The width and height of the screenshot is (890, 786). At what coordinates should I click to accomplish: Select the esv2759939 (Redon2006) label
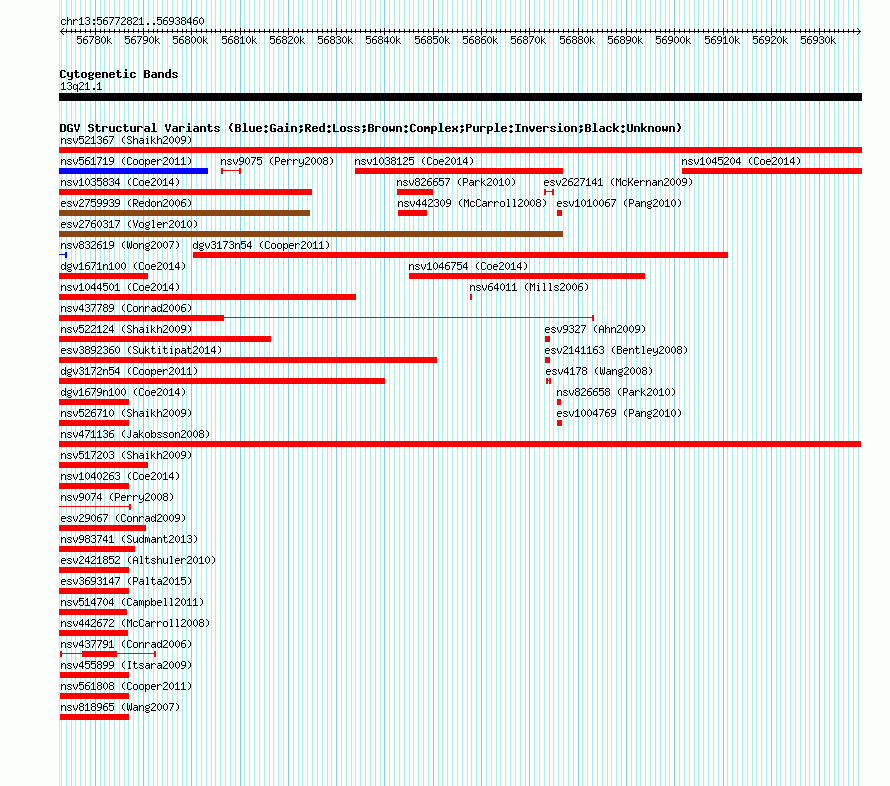tap(126, 203)
